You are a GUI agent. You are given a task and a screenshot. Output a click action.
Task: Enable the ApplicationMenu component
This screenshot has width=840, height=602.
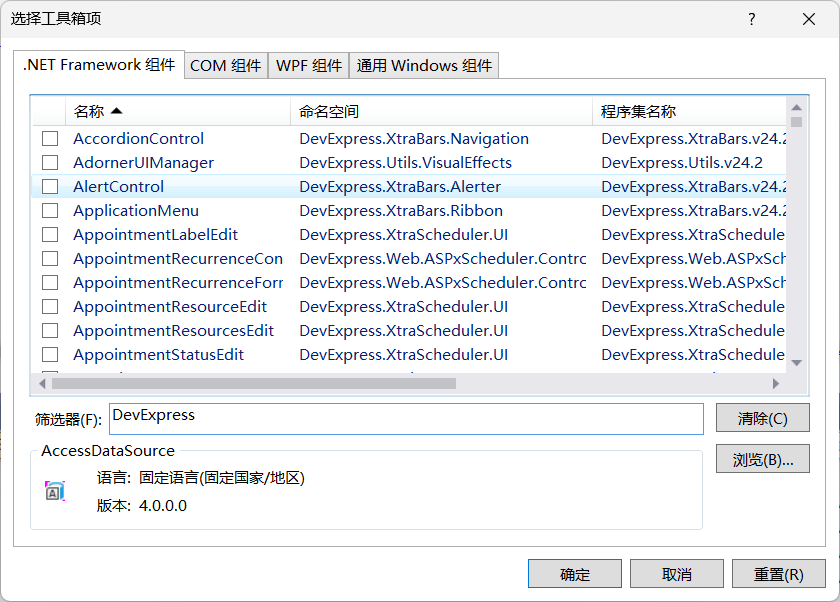pos(49,210)
